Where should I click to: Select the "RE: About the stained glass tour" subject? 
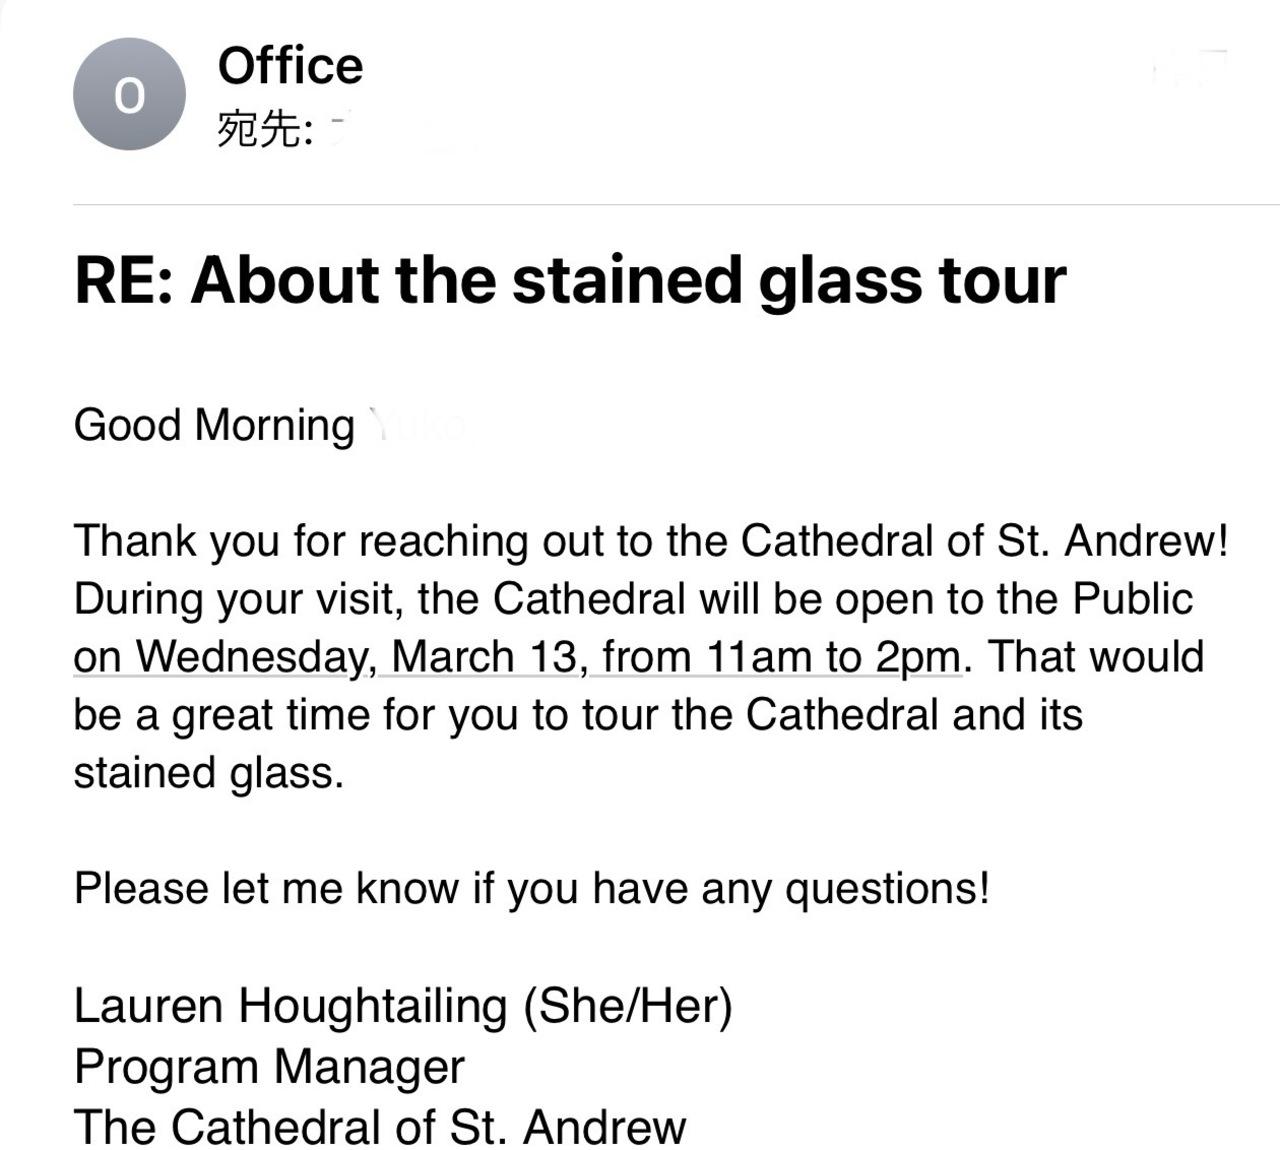tap(570, 280)
